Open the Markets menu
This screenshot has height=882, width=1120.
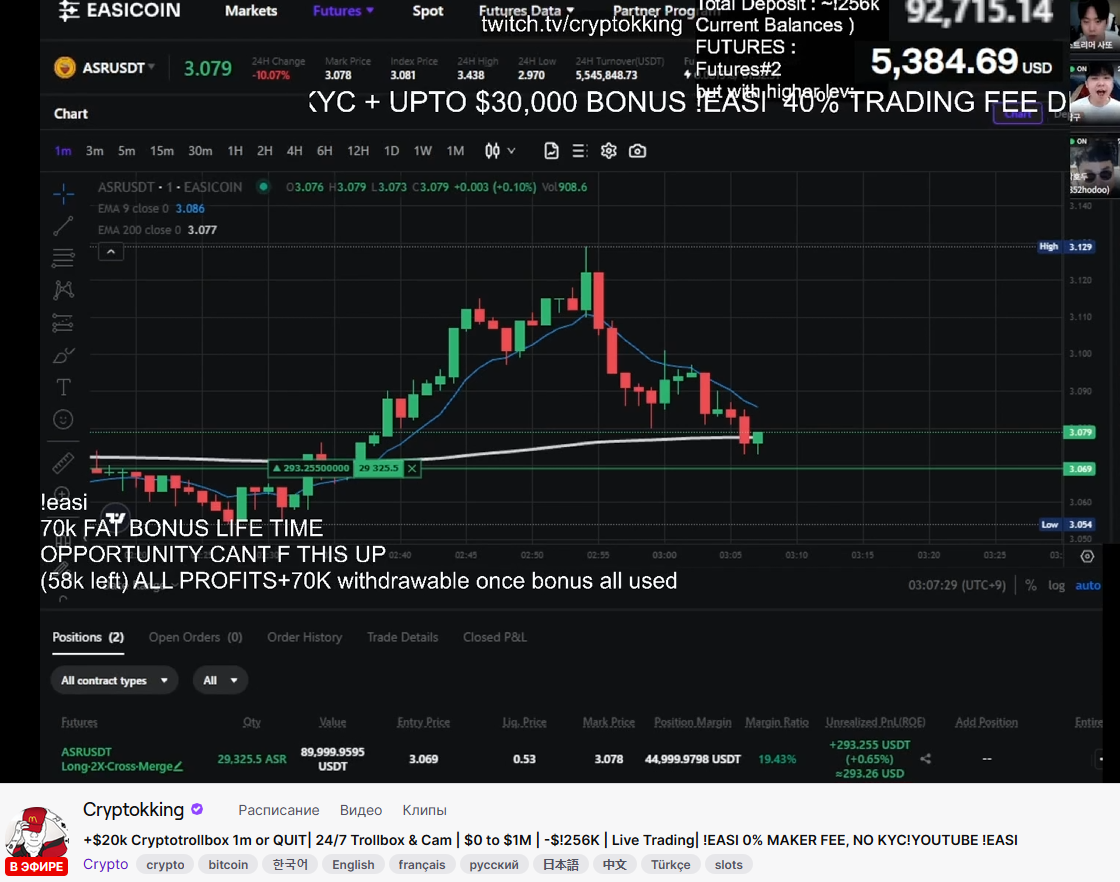pos(251,11)
